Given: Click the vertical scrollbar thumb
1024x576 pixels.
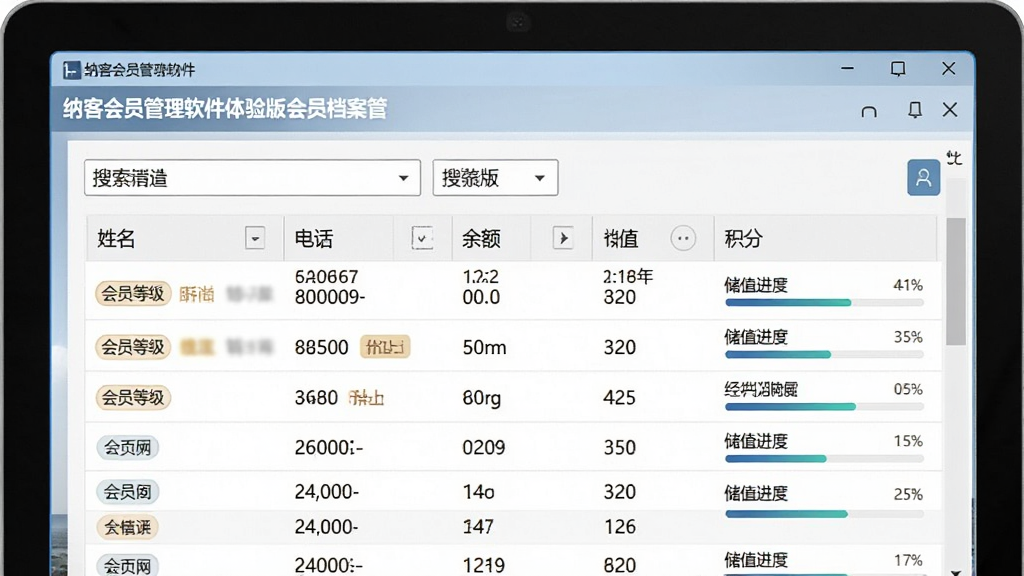Looking at the screenshot, I should [x=956, y=281].
